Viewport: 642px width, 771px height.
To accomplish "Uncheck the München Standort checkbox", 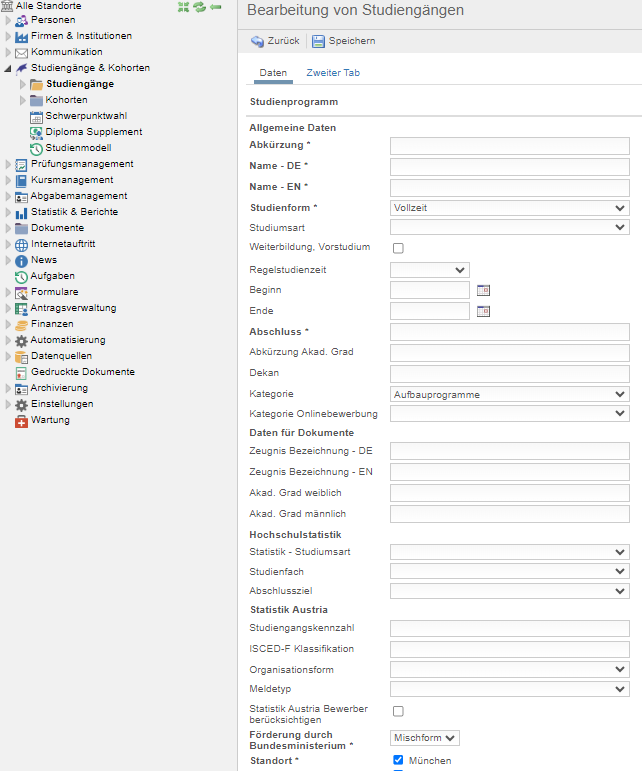I will click(398, 760).
